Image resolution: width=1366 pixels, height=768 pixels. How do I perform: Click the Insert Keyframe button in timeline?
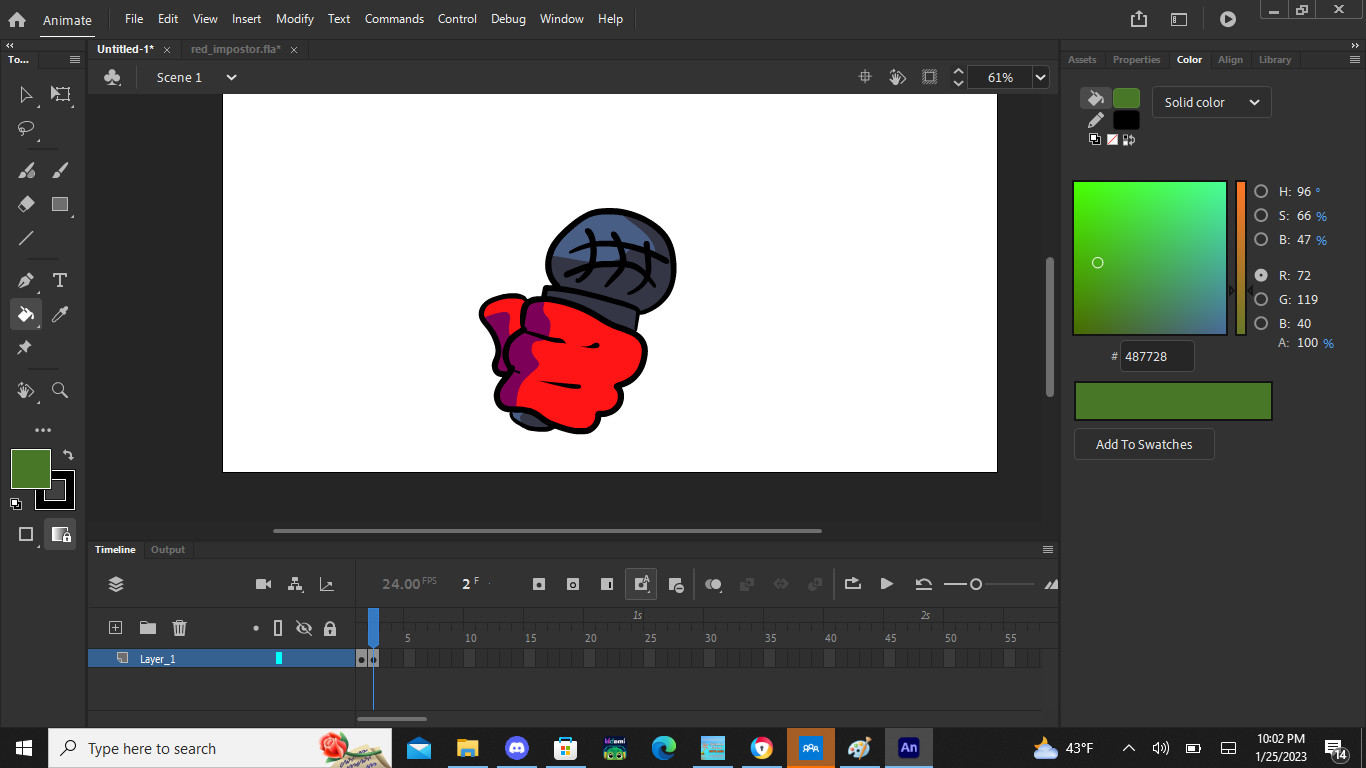[539, 584]
